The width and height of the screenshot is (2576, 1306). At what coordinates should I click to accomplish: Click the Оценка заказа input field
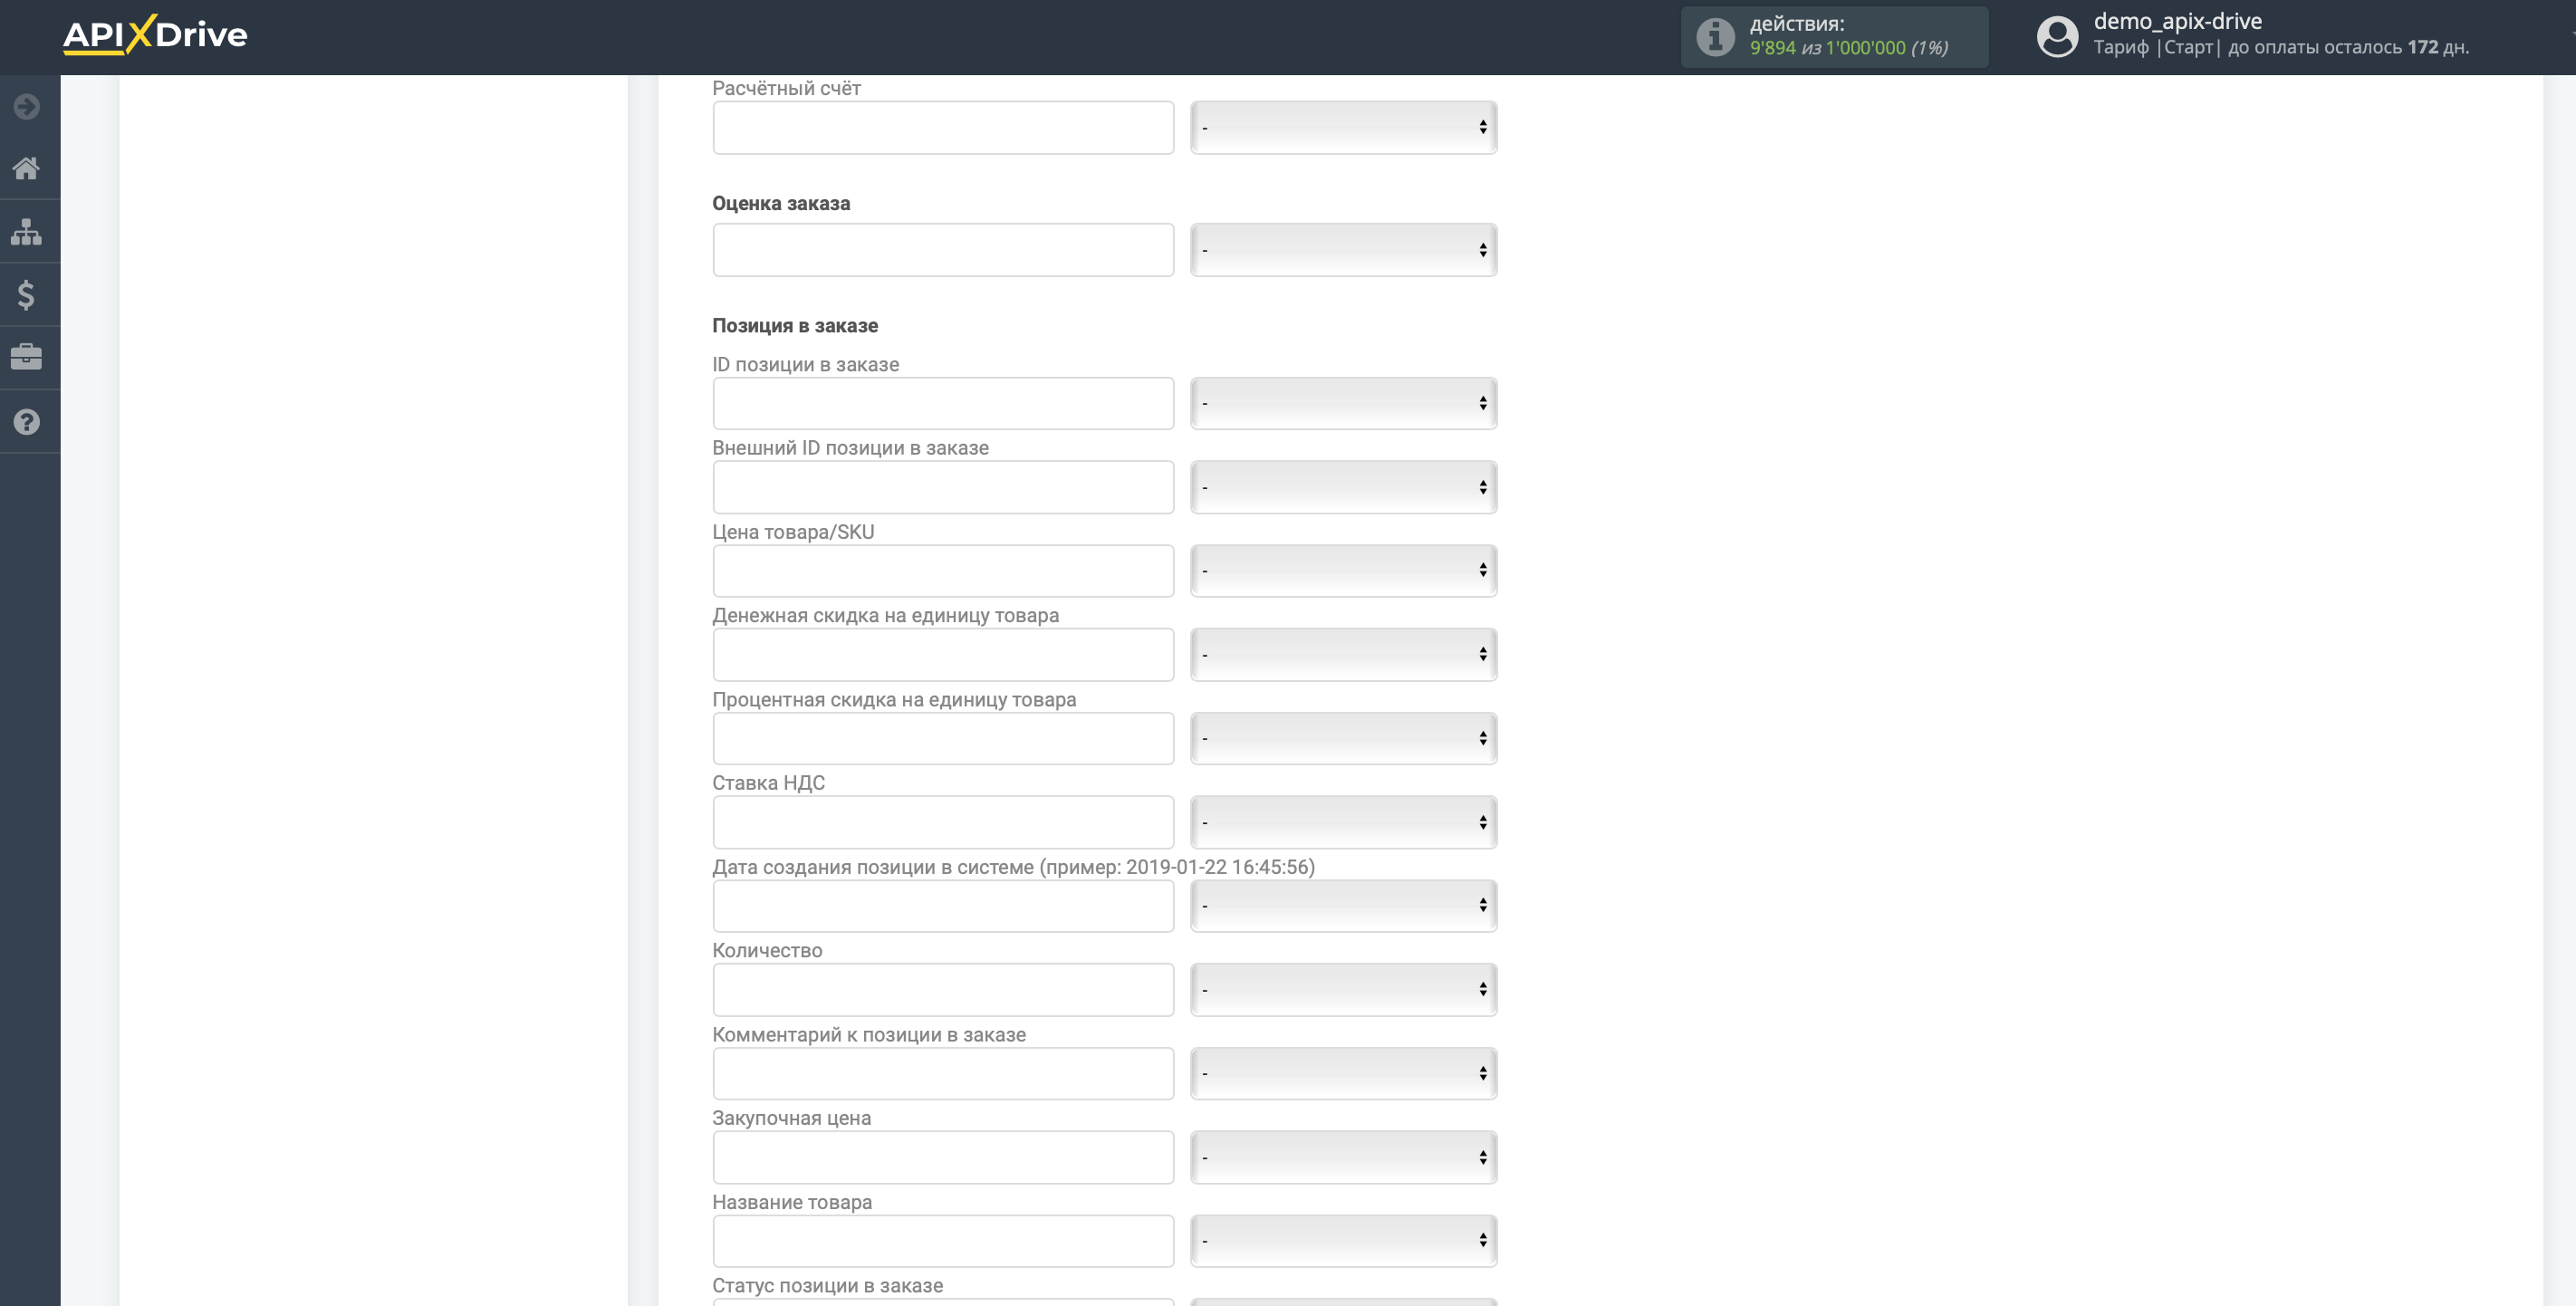pos(943,250)
